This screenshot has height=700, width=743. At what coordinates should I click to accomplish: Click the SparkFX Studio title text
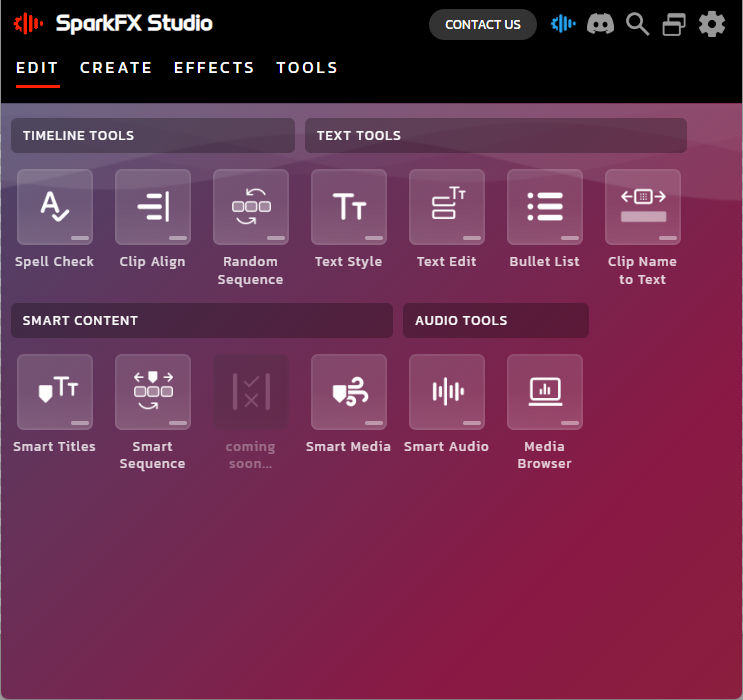[134, 23]
